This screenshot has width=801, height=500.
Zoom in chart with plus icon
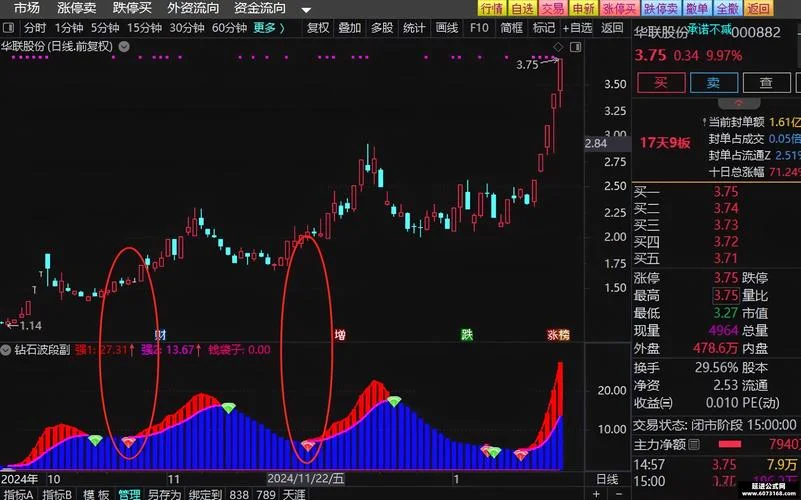[x=596, y=494]
